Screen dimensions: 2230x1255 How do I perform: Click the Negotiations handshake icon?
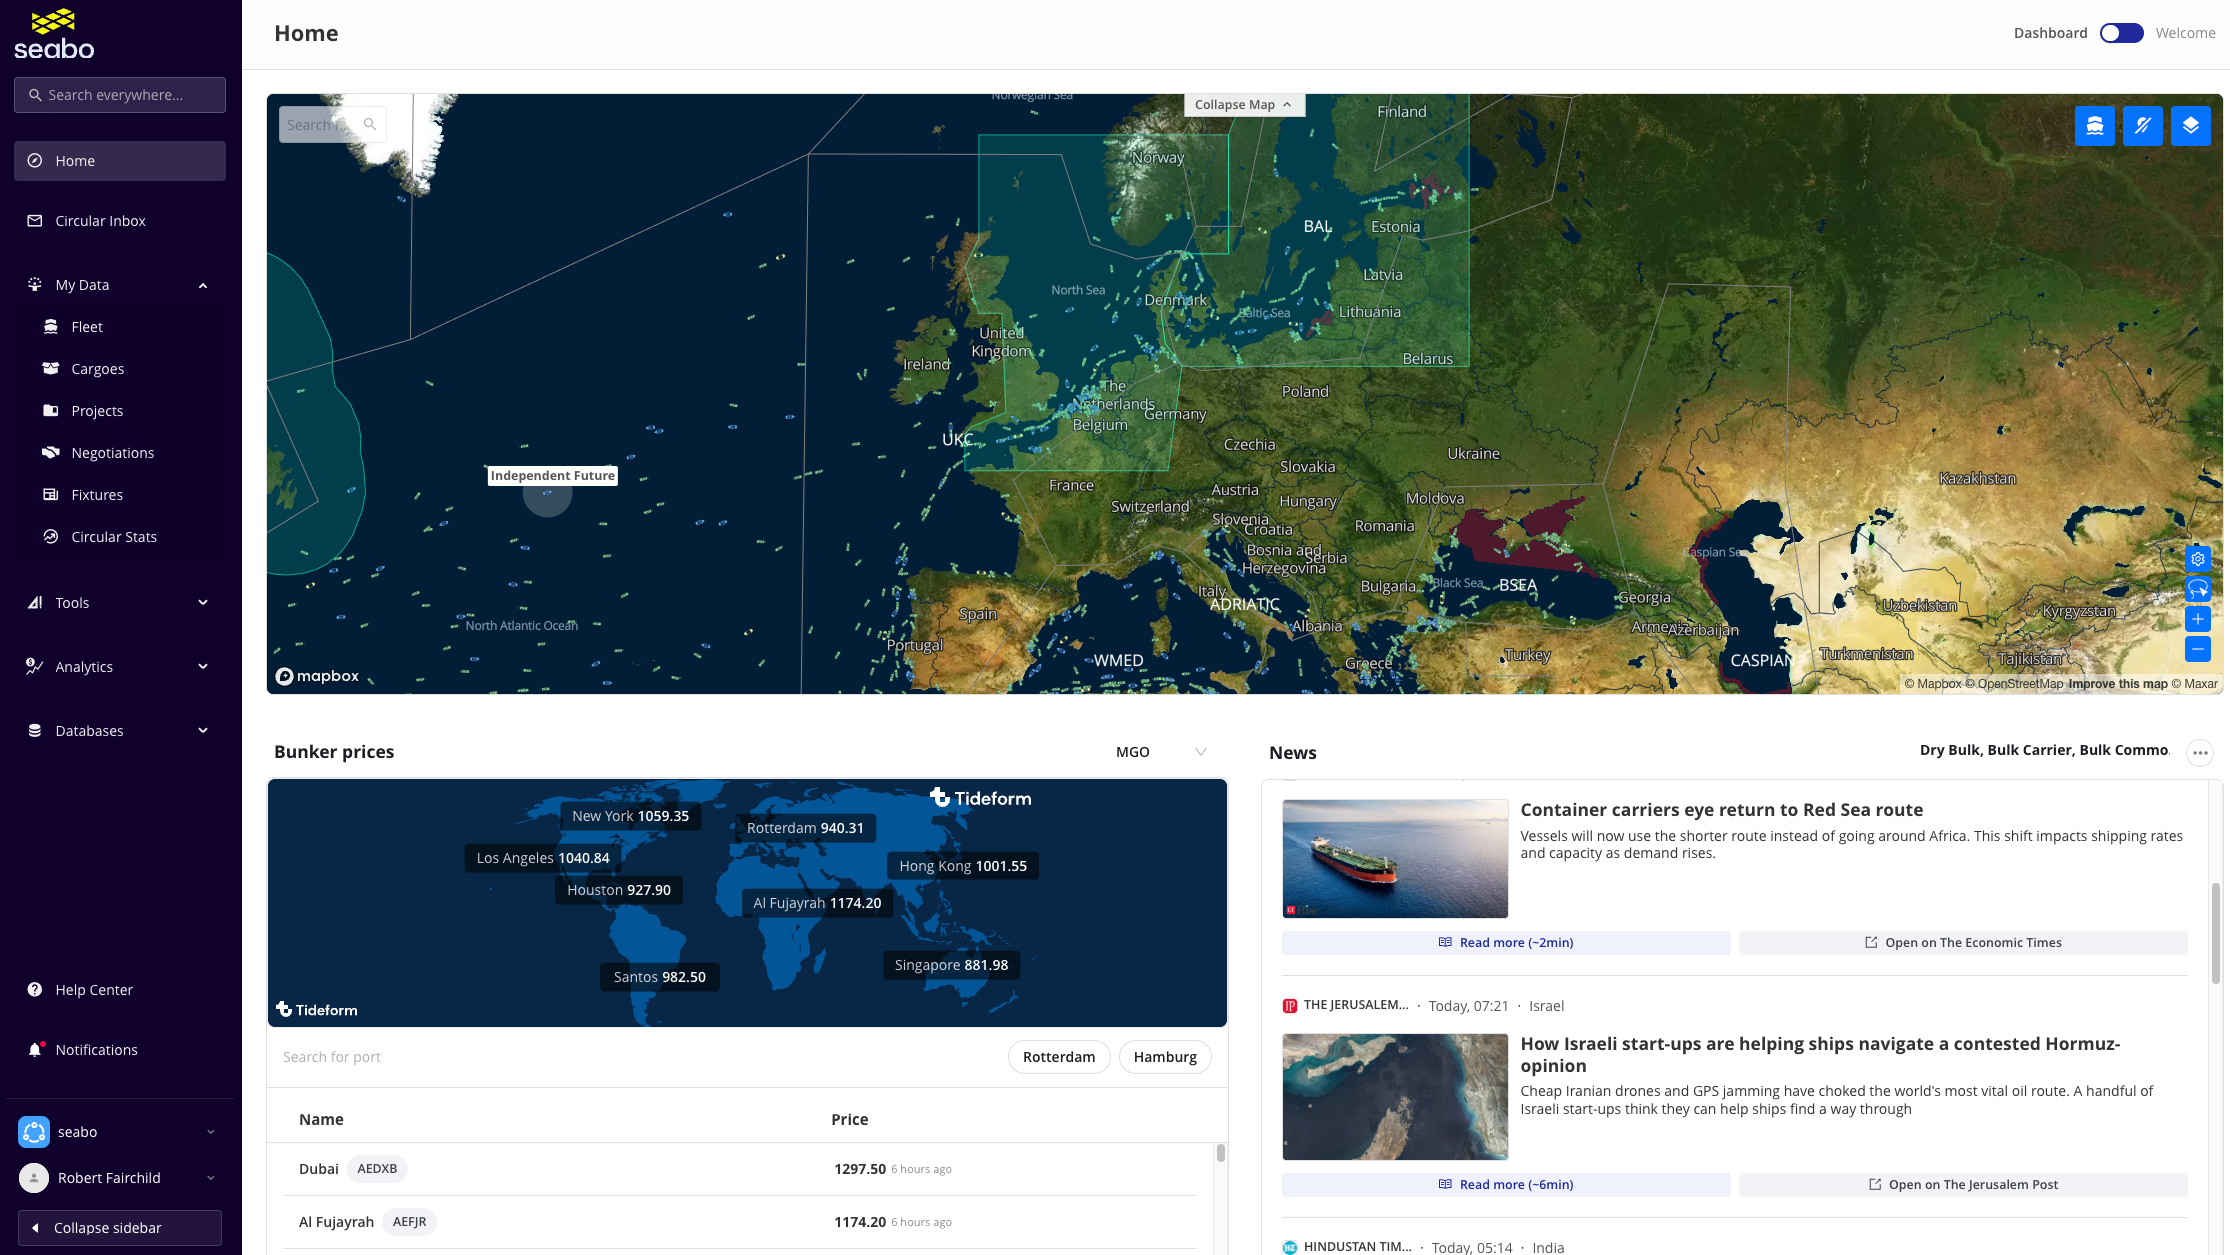(51, 453)
